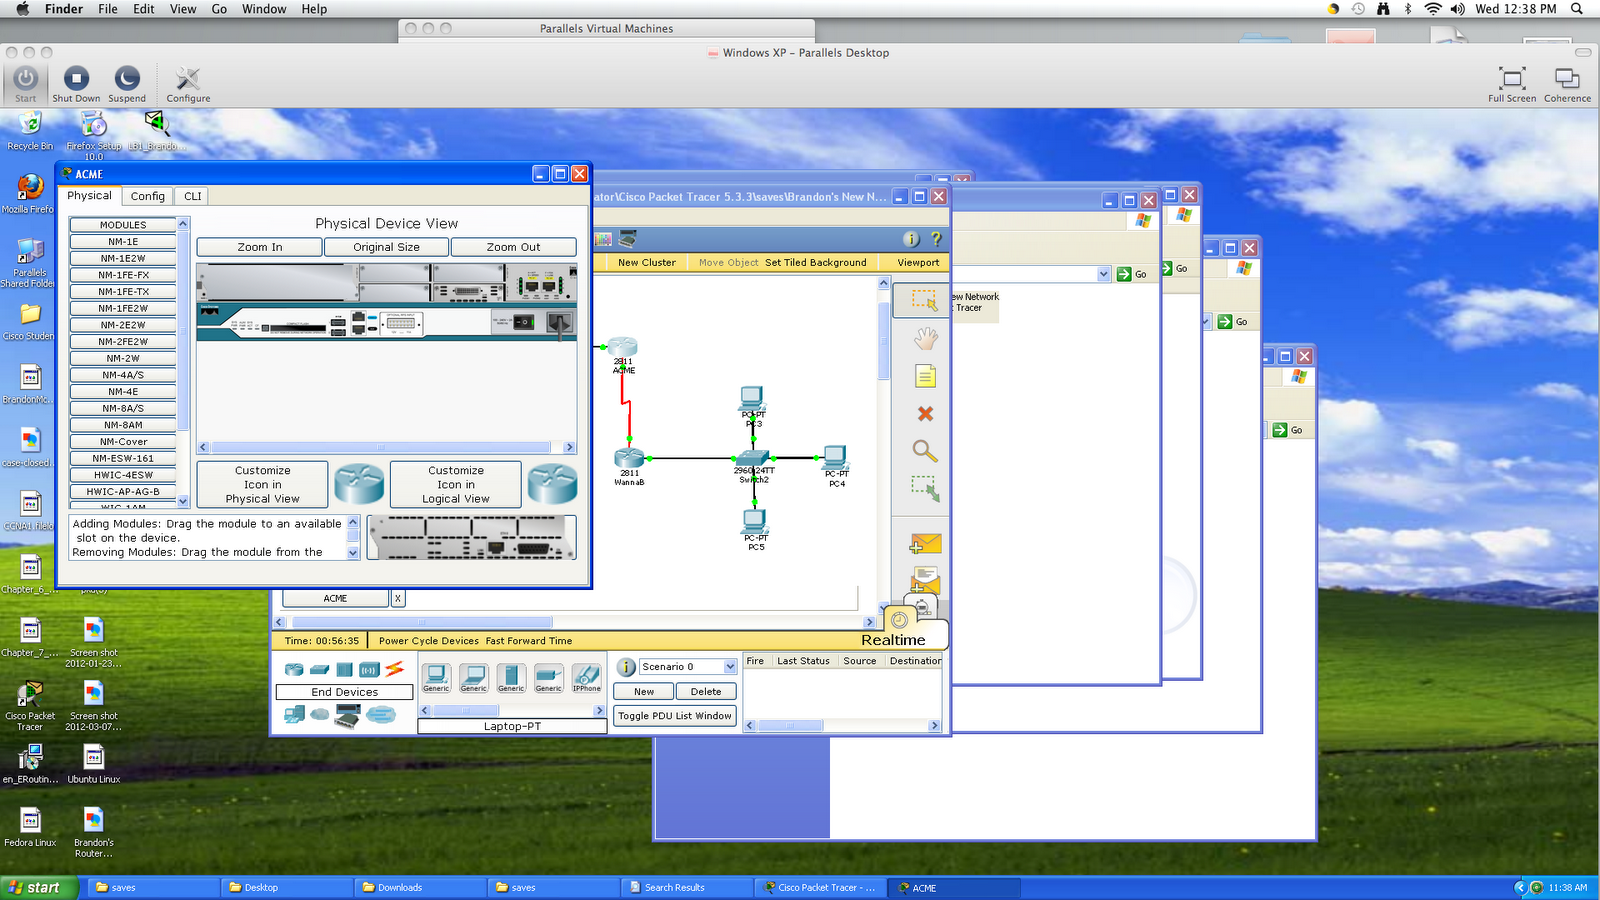This screenshot has height=900, width=1600.
Task: Click the down arrow of the modules list scrollbar
Action: 183,501
